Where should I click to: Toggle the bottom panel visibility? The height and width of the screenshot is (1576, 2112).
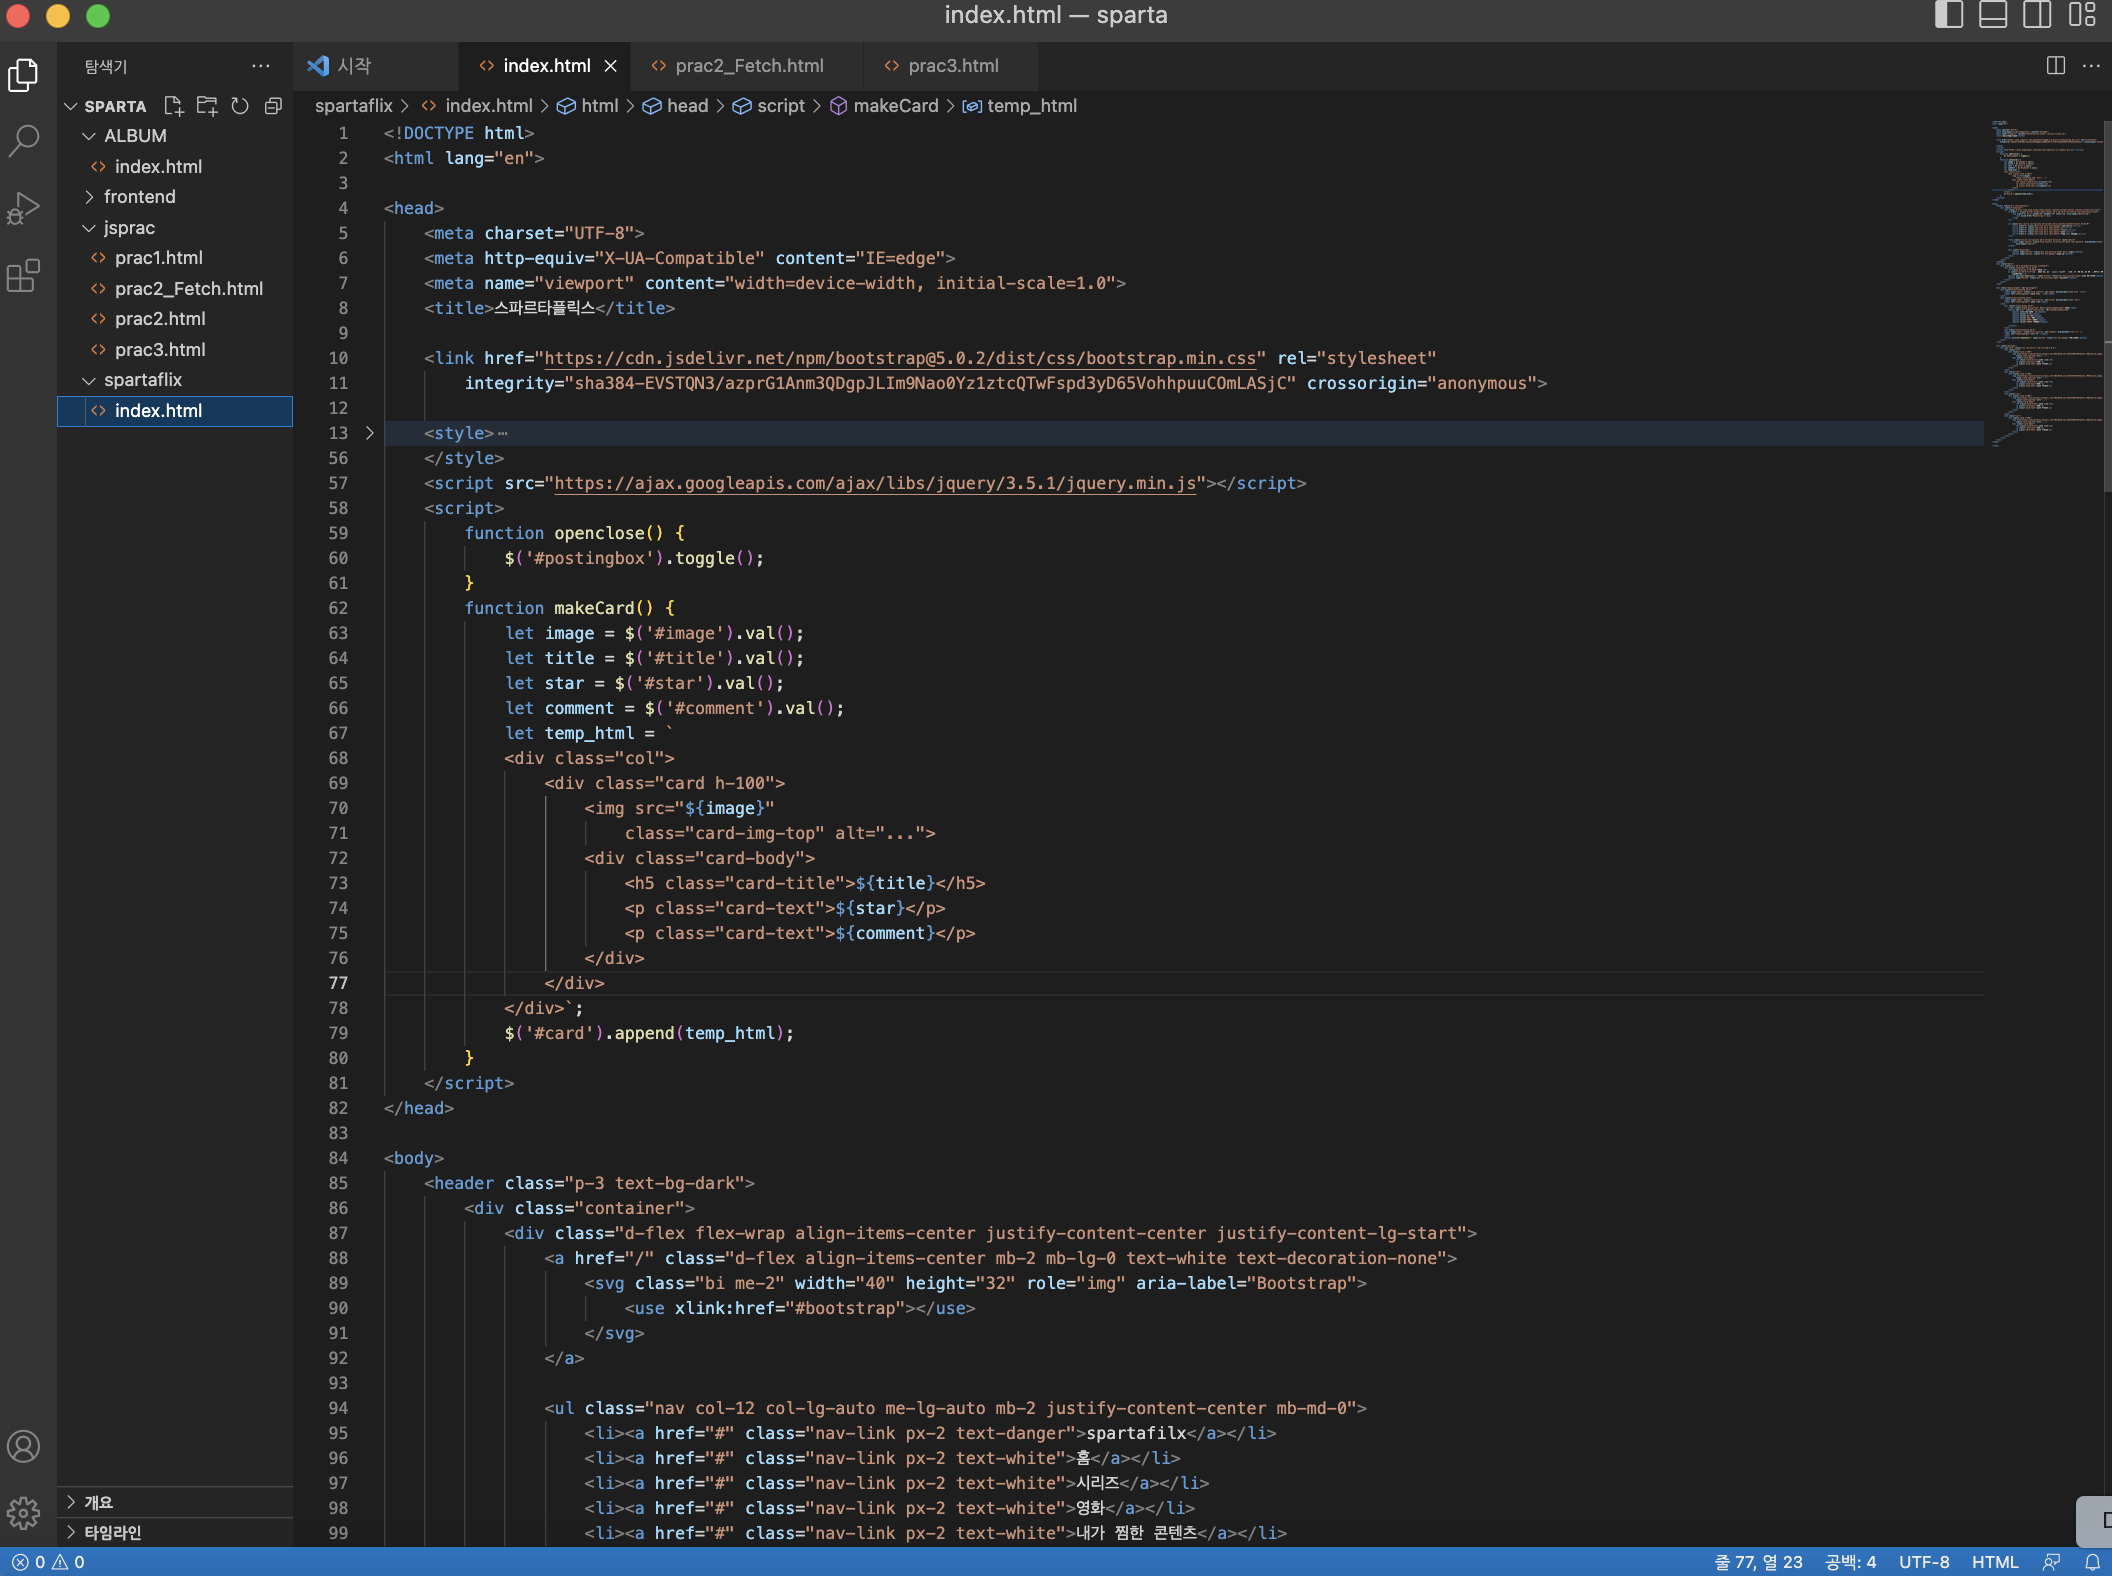[x=1992, y=15]
